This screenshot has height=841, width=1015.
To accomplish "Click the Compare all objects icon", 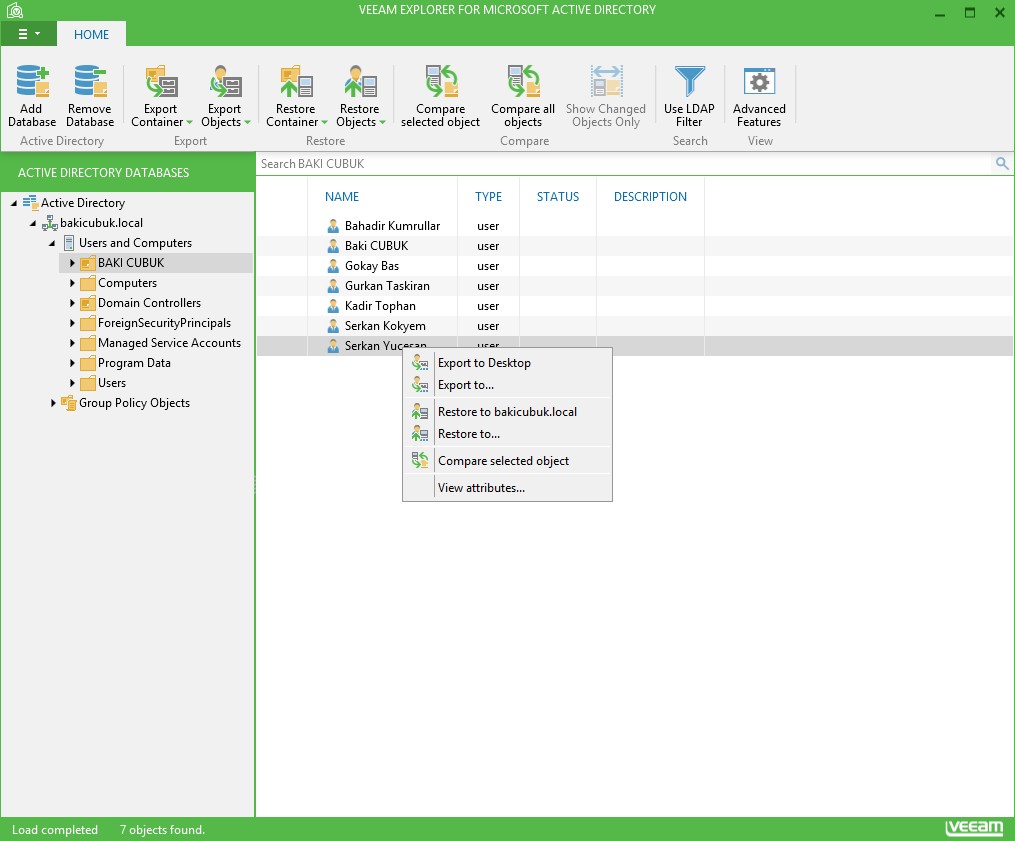I will pos(523,81).
